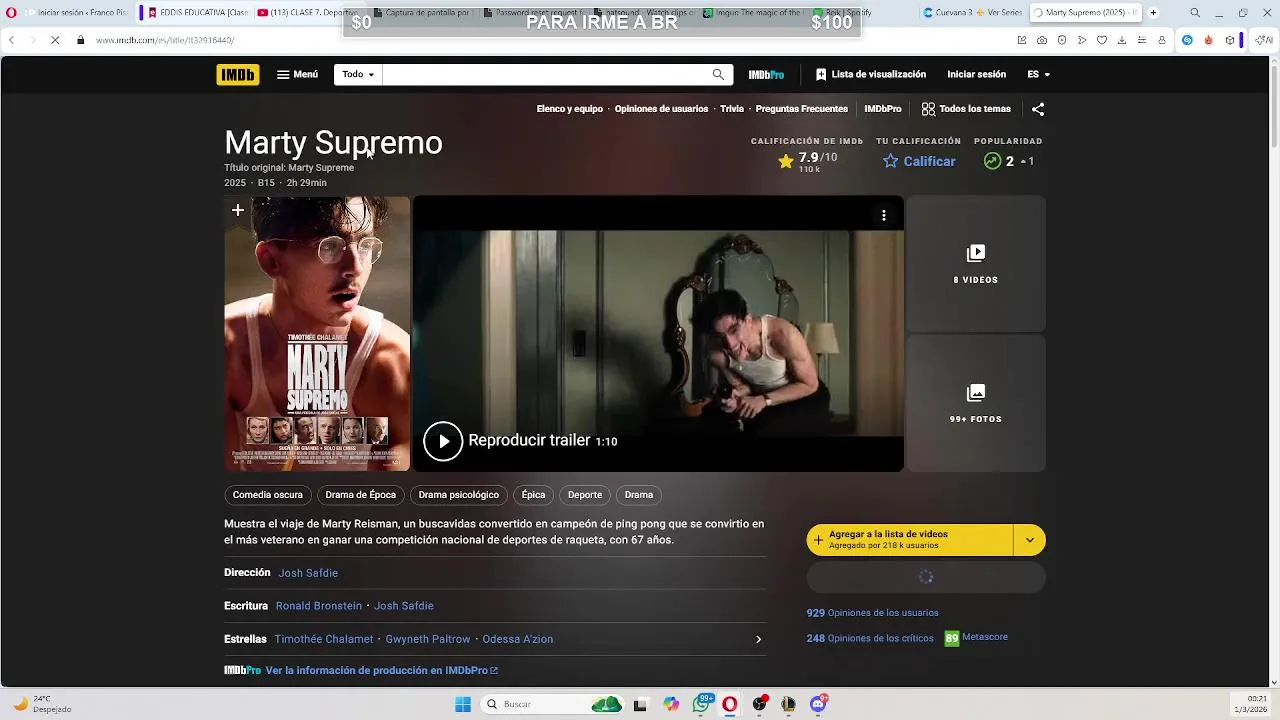
Task: Open the ES language dropdown
Action: (x=1038, y=75)
